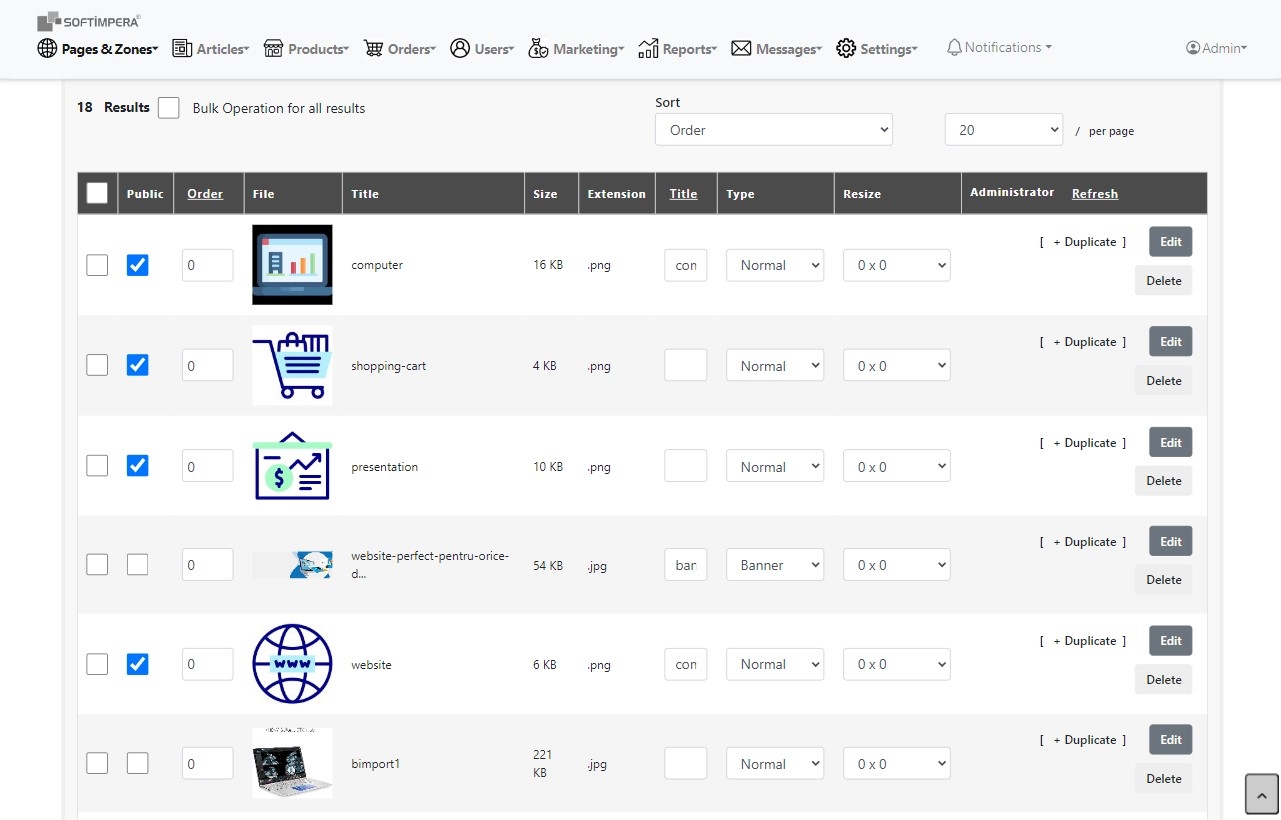Open the Sort dropdown showing Order
This screenshot has height=820, width=1281.
click(x=774, y=130)
